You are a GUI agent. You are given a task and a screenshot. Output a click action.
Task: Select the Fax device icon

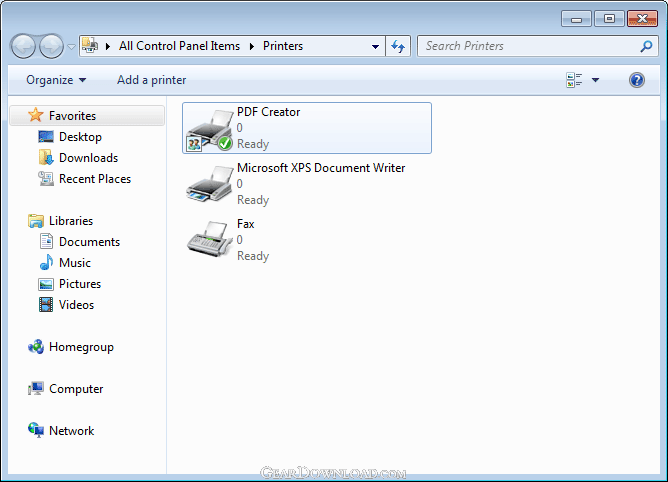[210, 239]
